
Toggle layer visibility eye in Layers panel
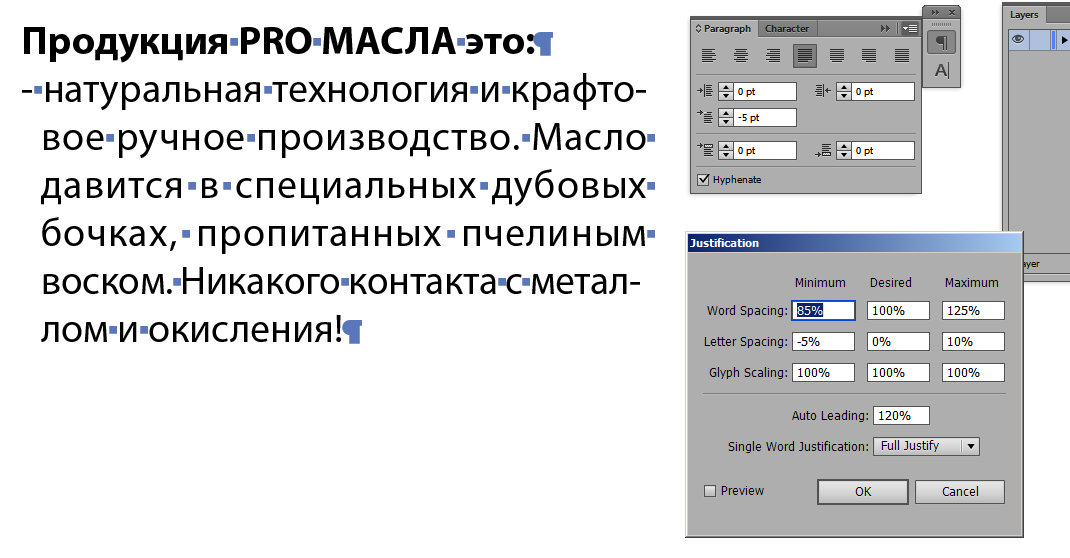pyautogui.click(x=1018, y=40)
